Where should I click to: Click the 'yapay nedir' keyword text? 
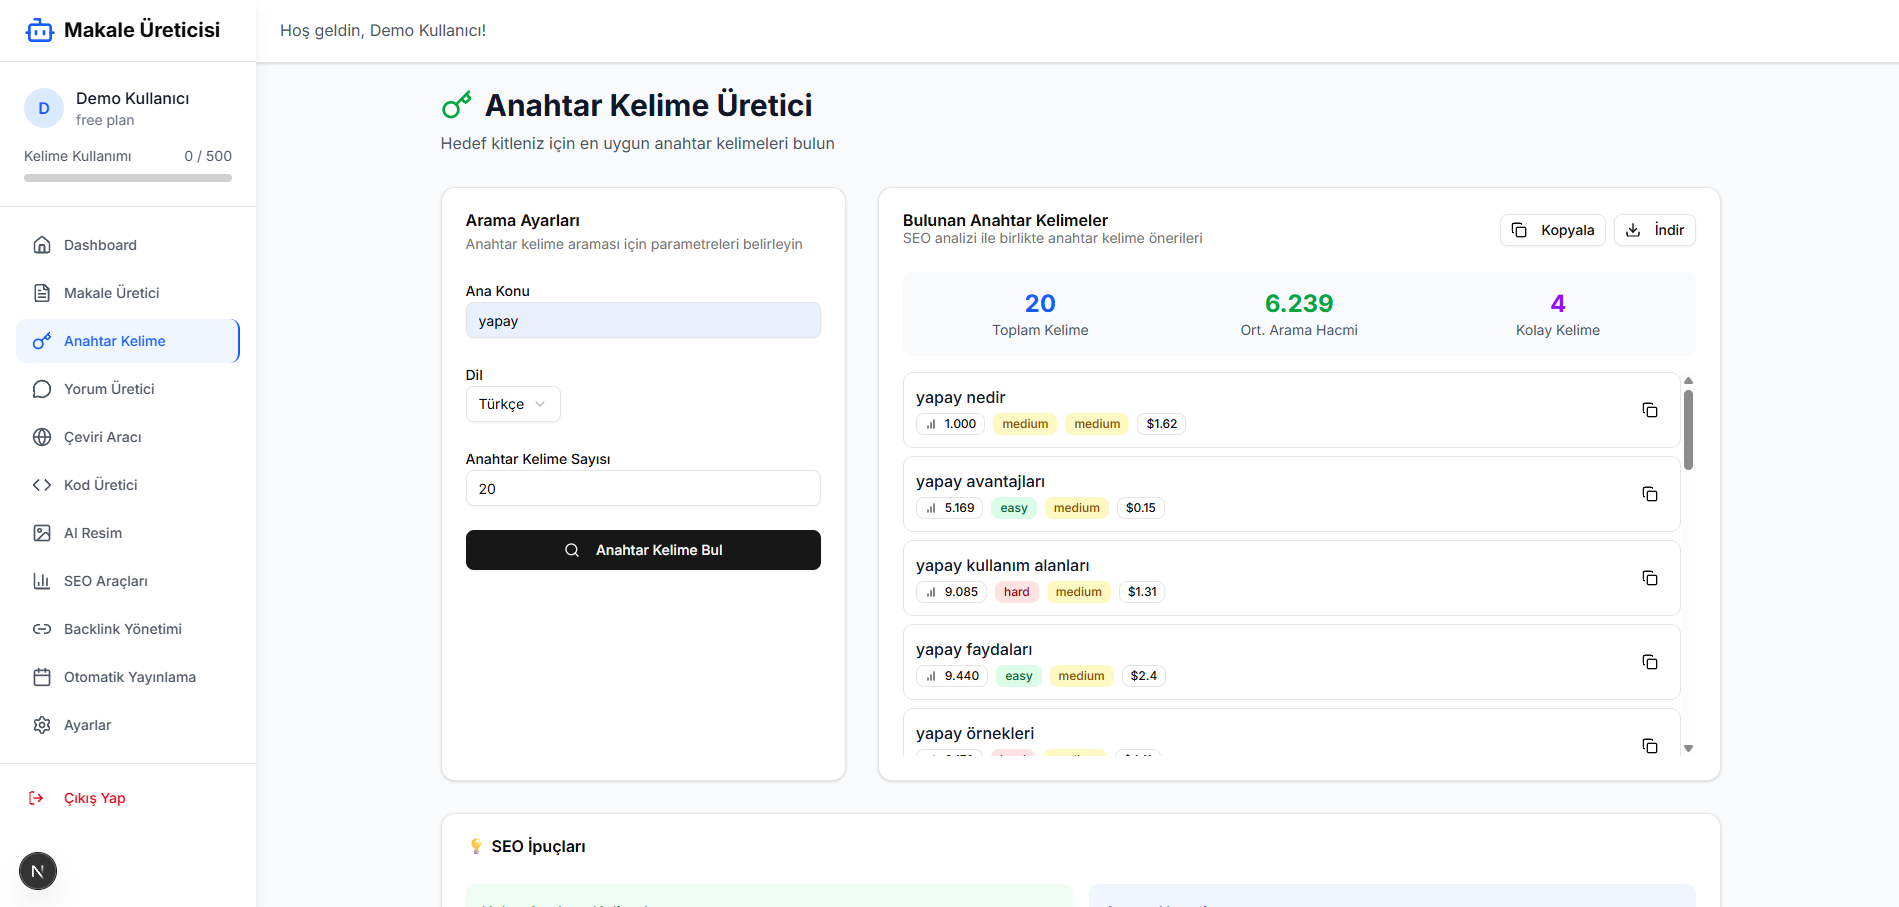coord(960,397)
